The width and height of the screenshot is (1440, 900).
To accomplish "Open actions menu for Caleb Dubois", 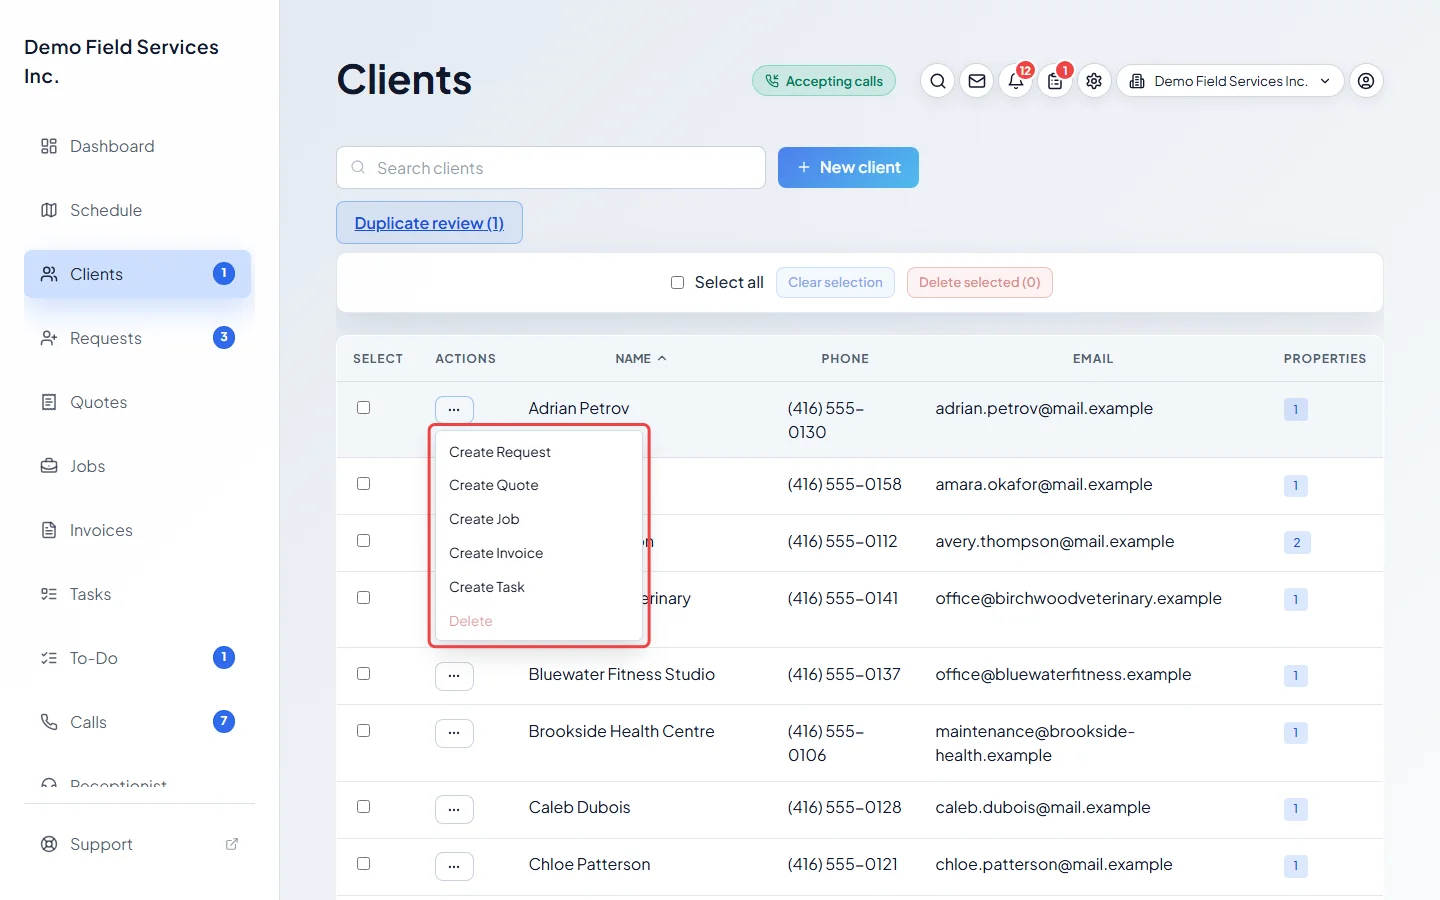I will [x=454, y=809].
